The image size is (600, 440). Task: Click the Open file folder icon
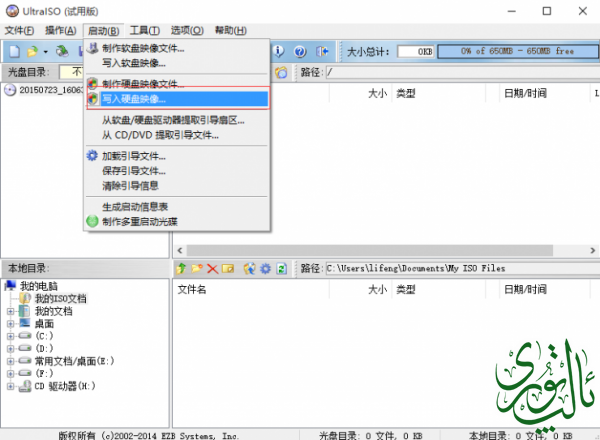(x=32, y=51)
